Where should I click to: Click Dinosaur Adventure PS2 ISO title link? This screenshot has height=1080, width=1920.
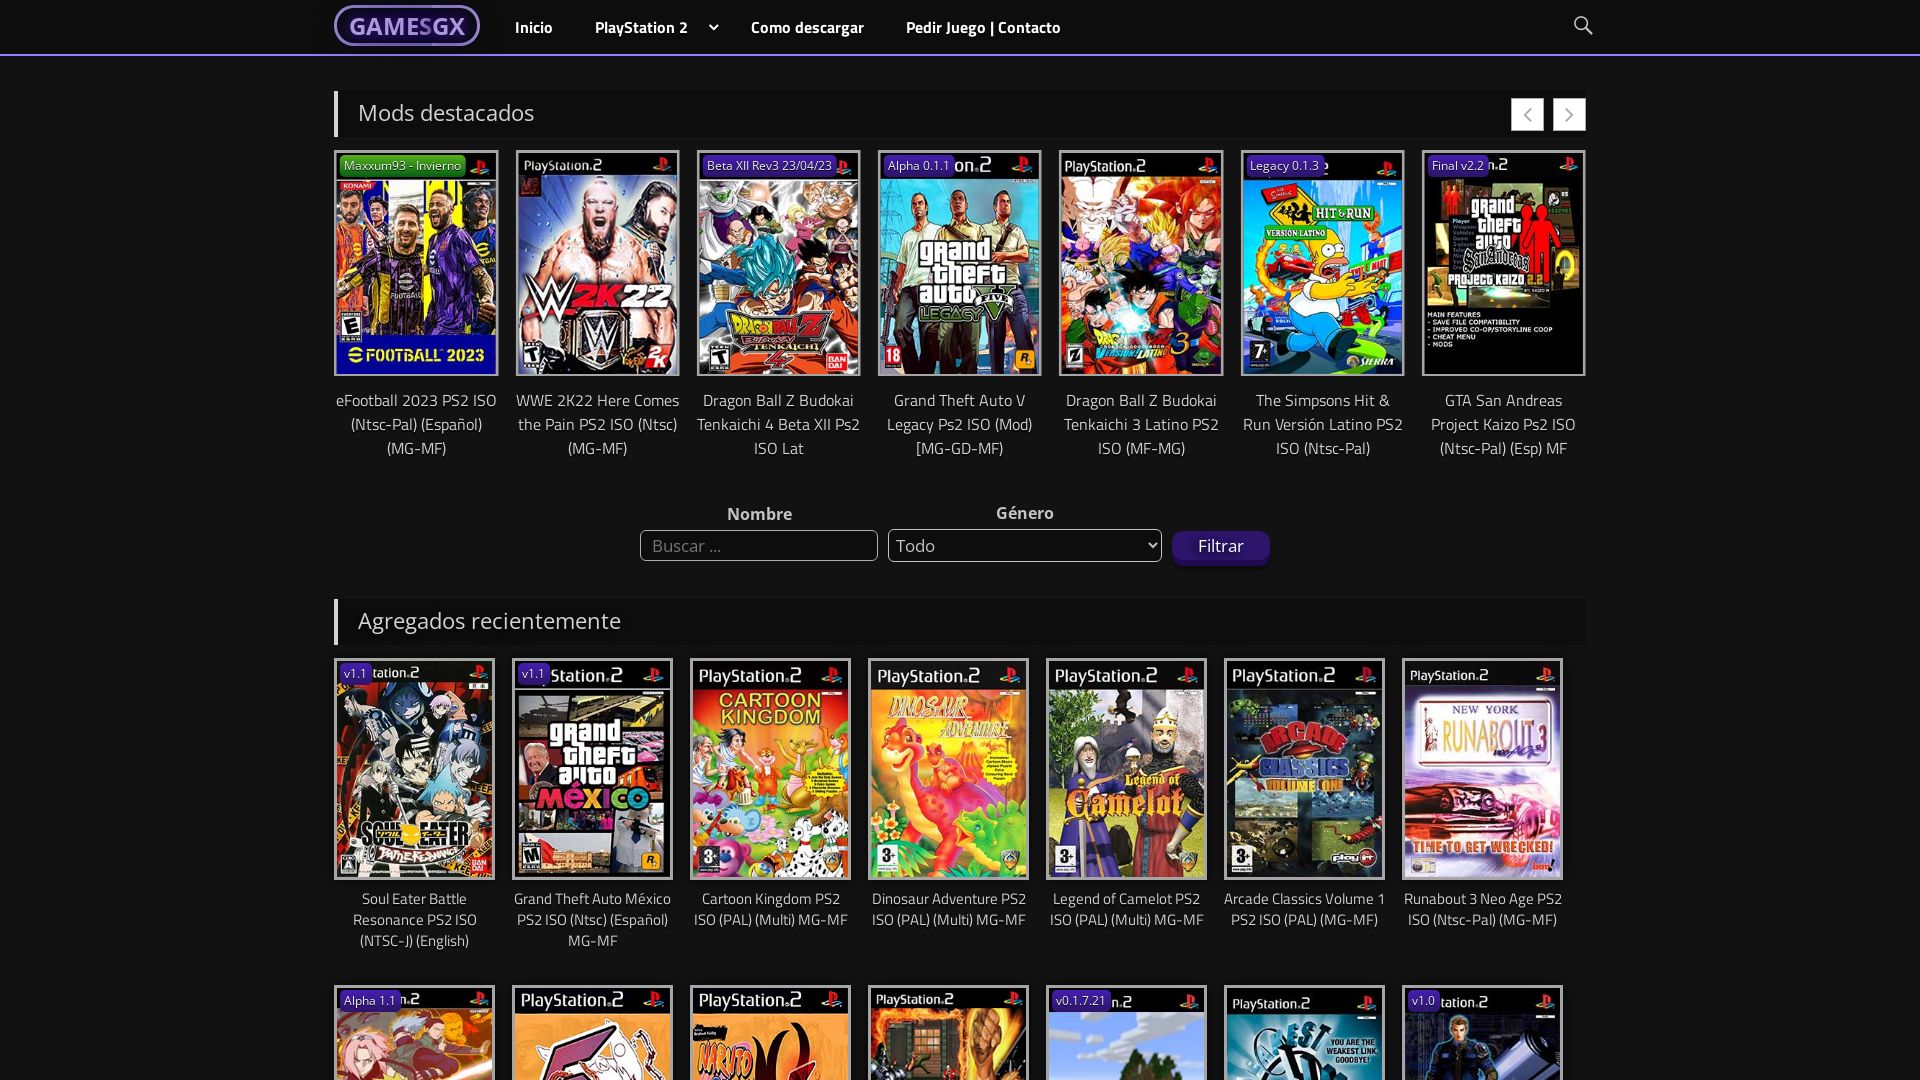[948, 909]
